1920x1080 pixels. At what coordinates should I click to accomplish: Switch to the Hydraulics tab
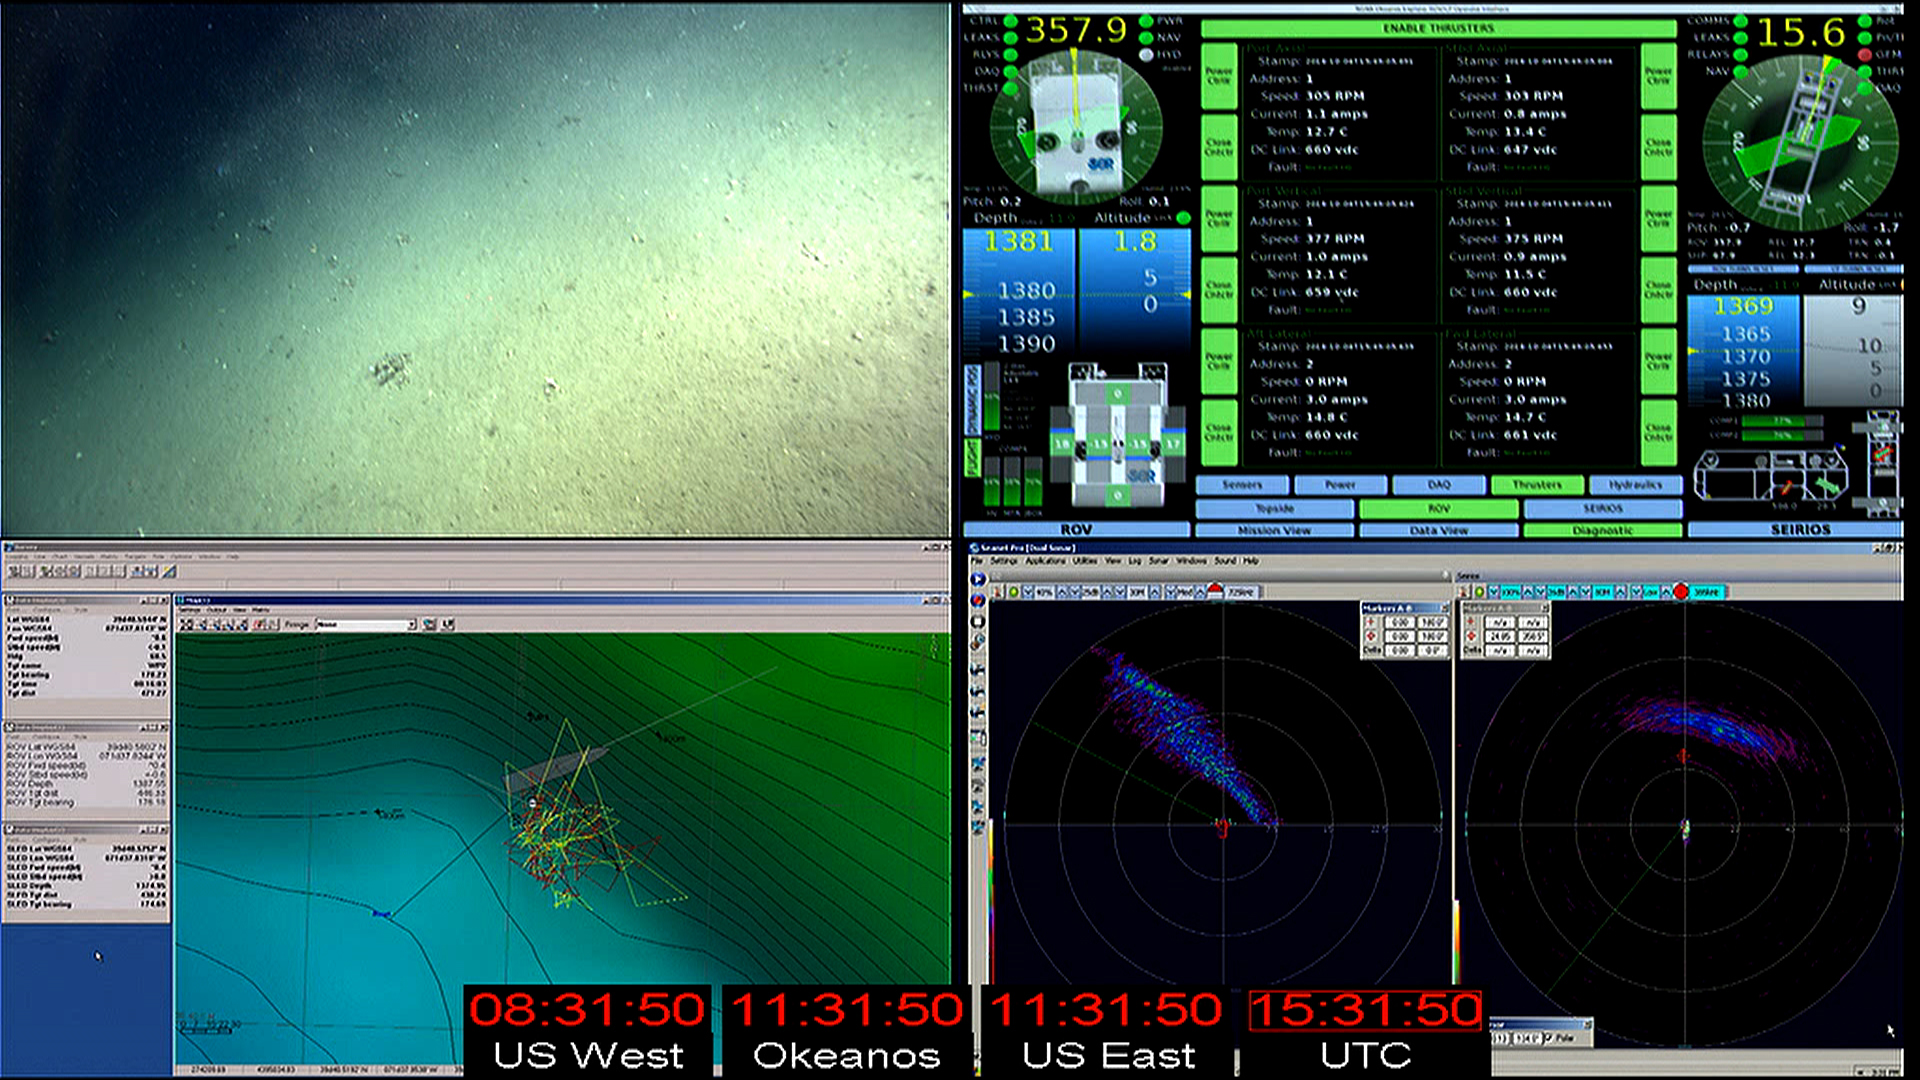[x=1634, y=485]
